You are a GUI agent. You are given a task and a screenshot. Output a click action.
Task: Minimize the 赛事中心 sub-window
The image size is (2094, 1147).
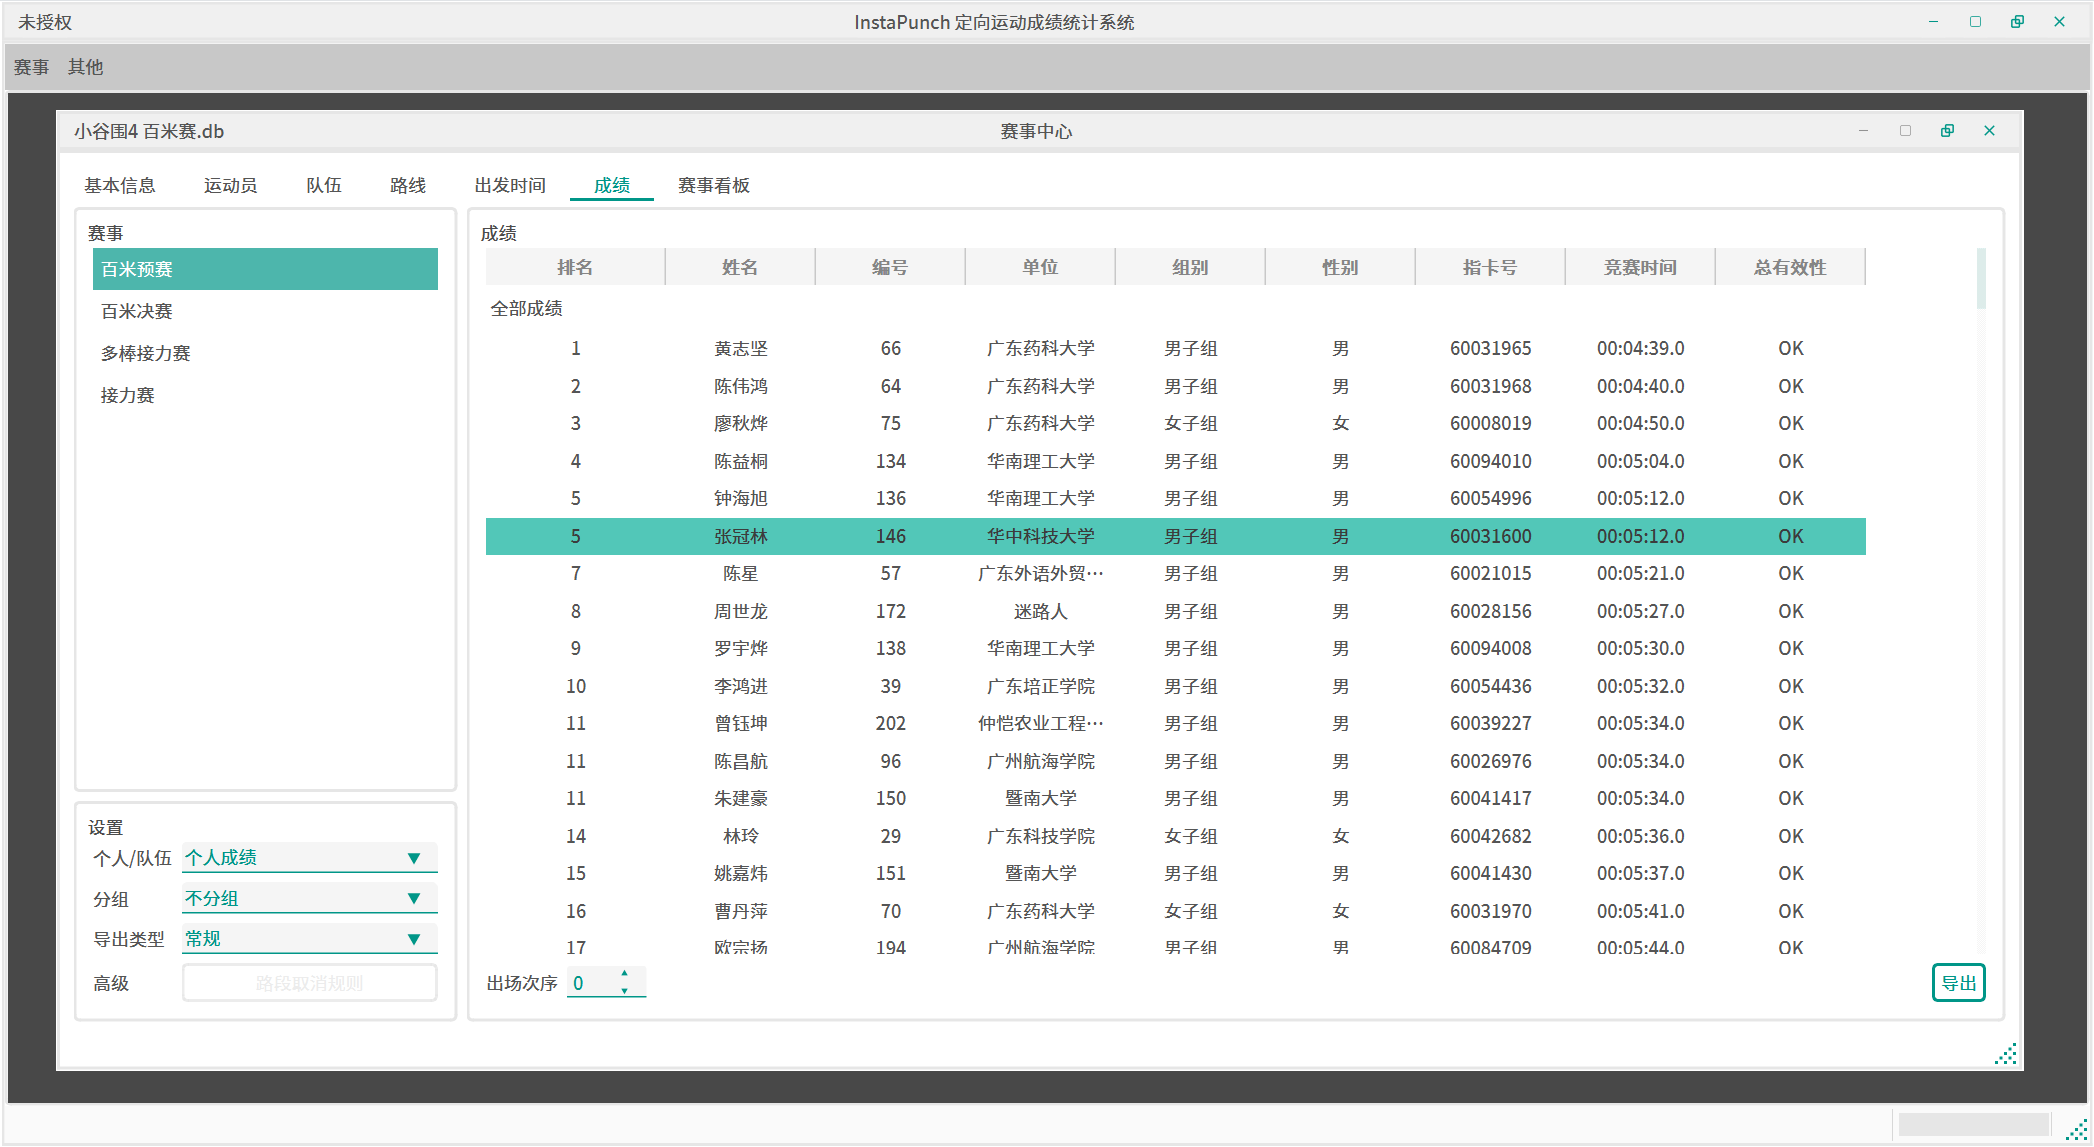pos(1863,131)
